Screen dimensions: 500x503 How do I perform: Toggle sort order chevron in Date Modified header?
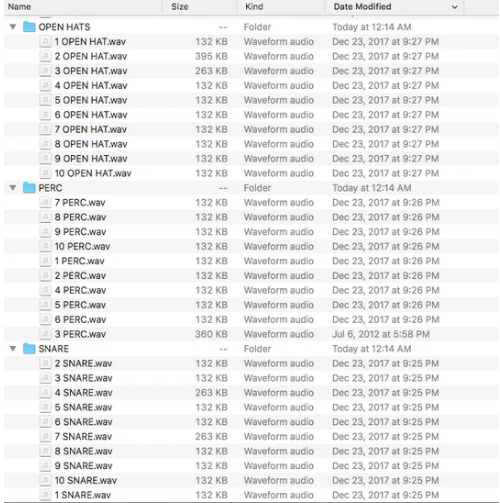[x=455, y=7]
